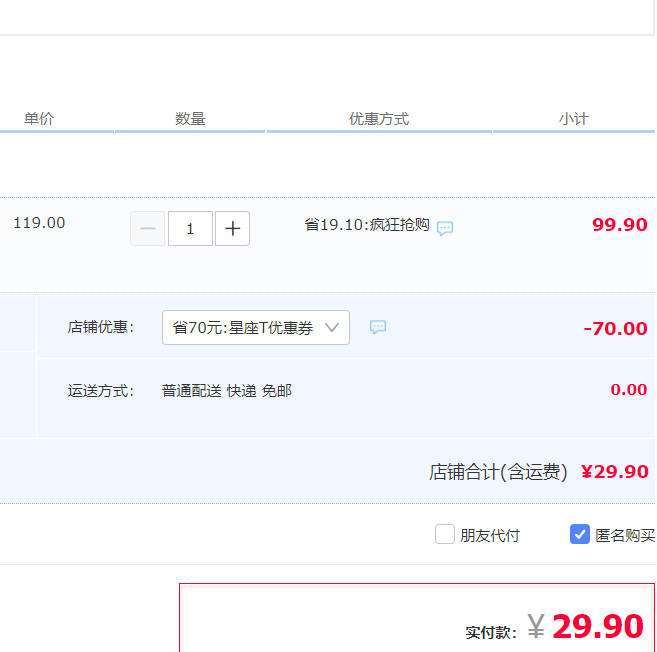Uncheck the 匿名购买 checkbox
This screenshot has height=652, width=657.
580,535
